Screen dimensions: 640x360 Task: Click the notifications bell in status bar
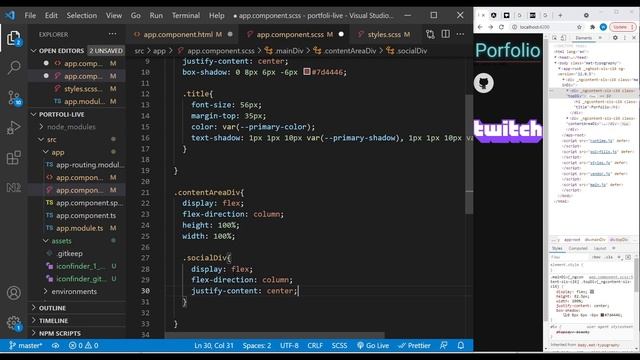461,345
